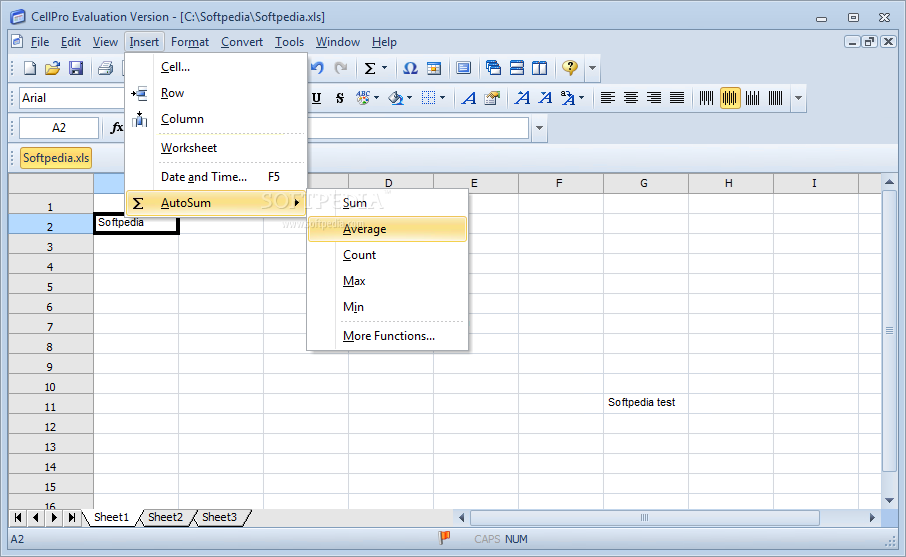This screenshot has width=906, height=557.
Task: Choose Average from AutoSum submenu
Action: (387, 229)
